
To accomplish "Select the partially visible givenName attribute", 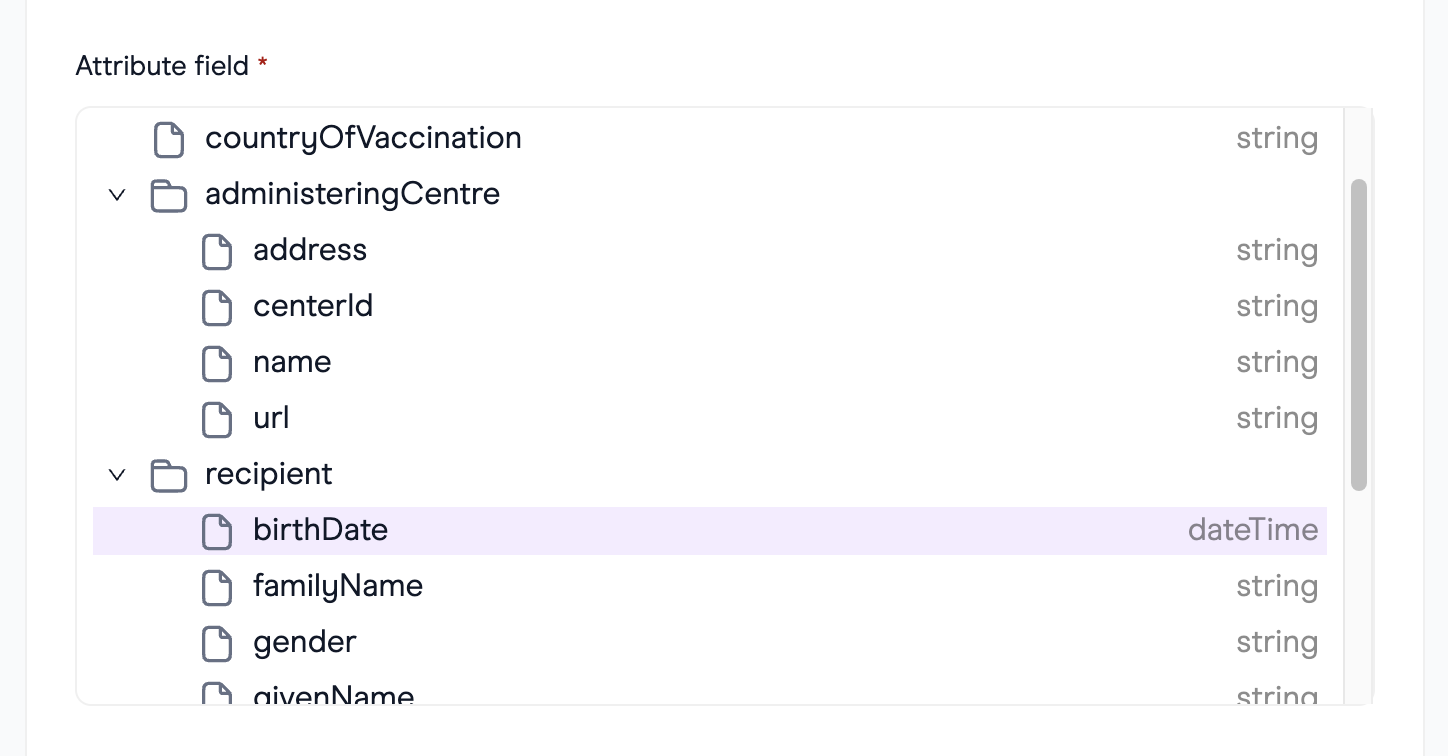I will coord(710,691).
